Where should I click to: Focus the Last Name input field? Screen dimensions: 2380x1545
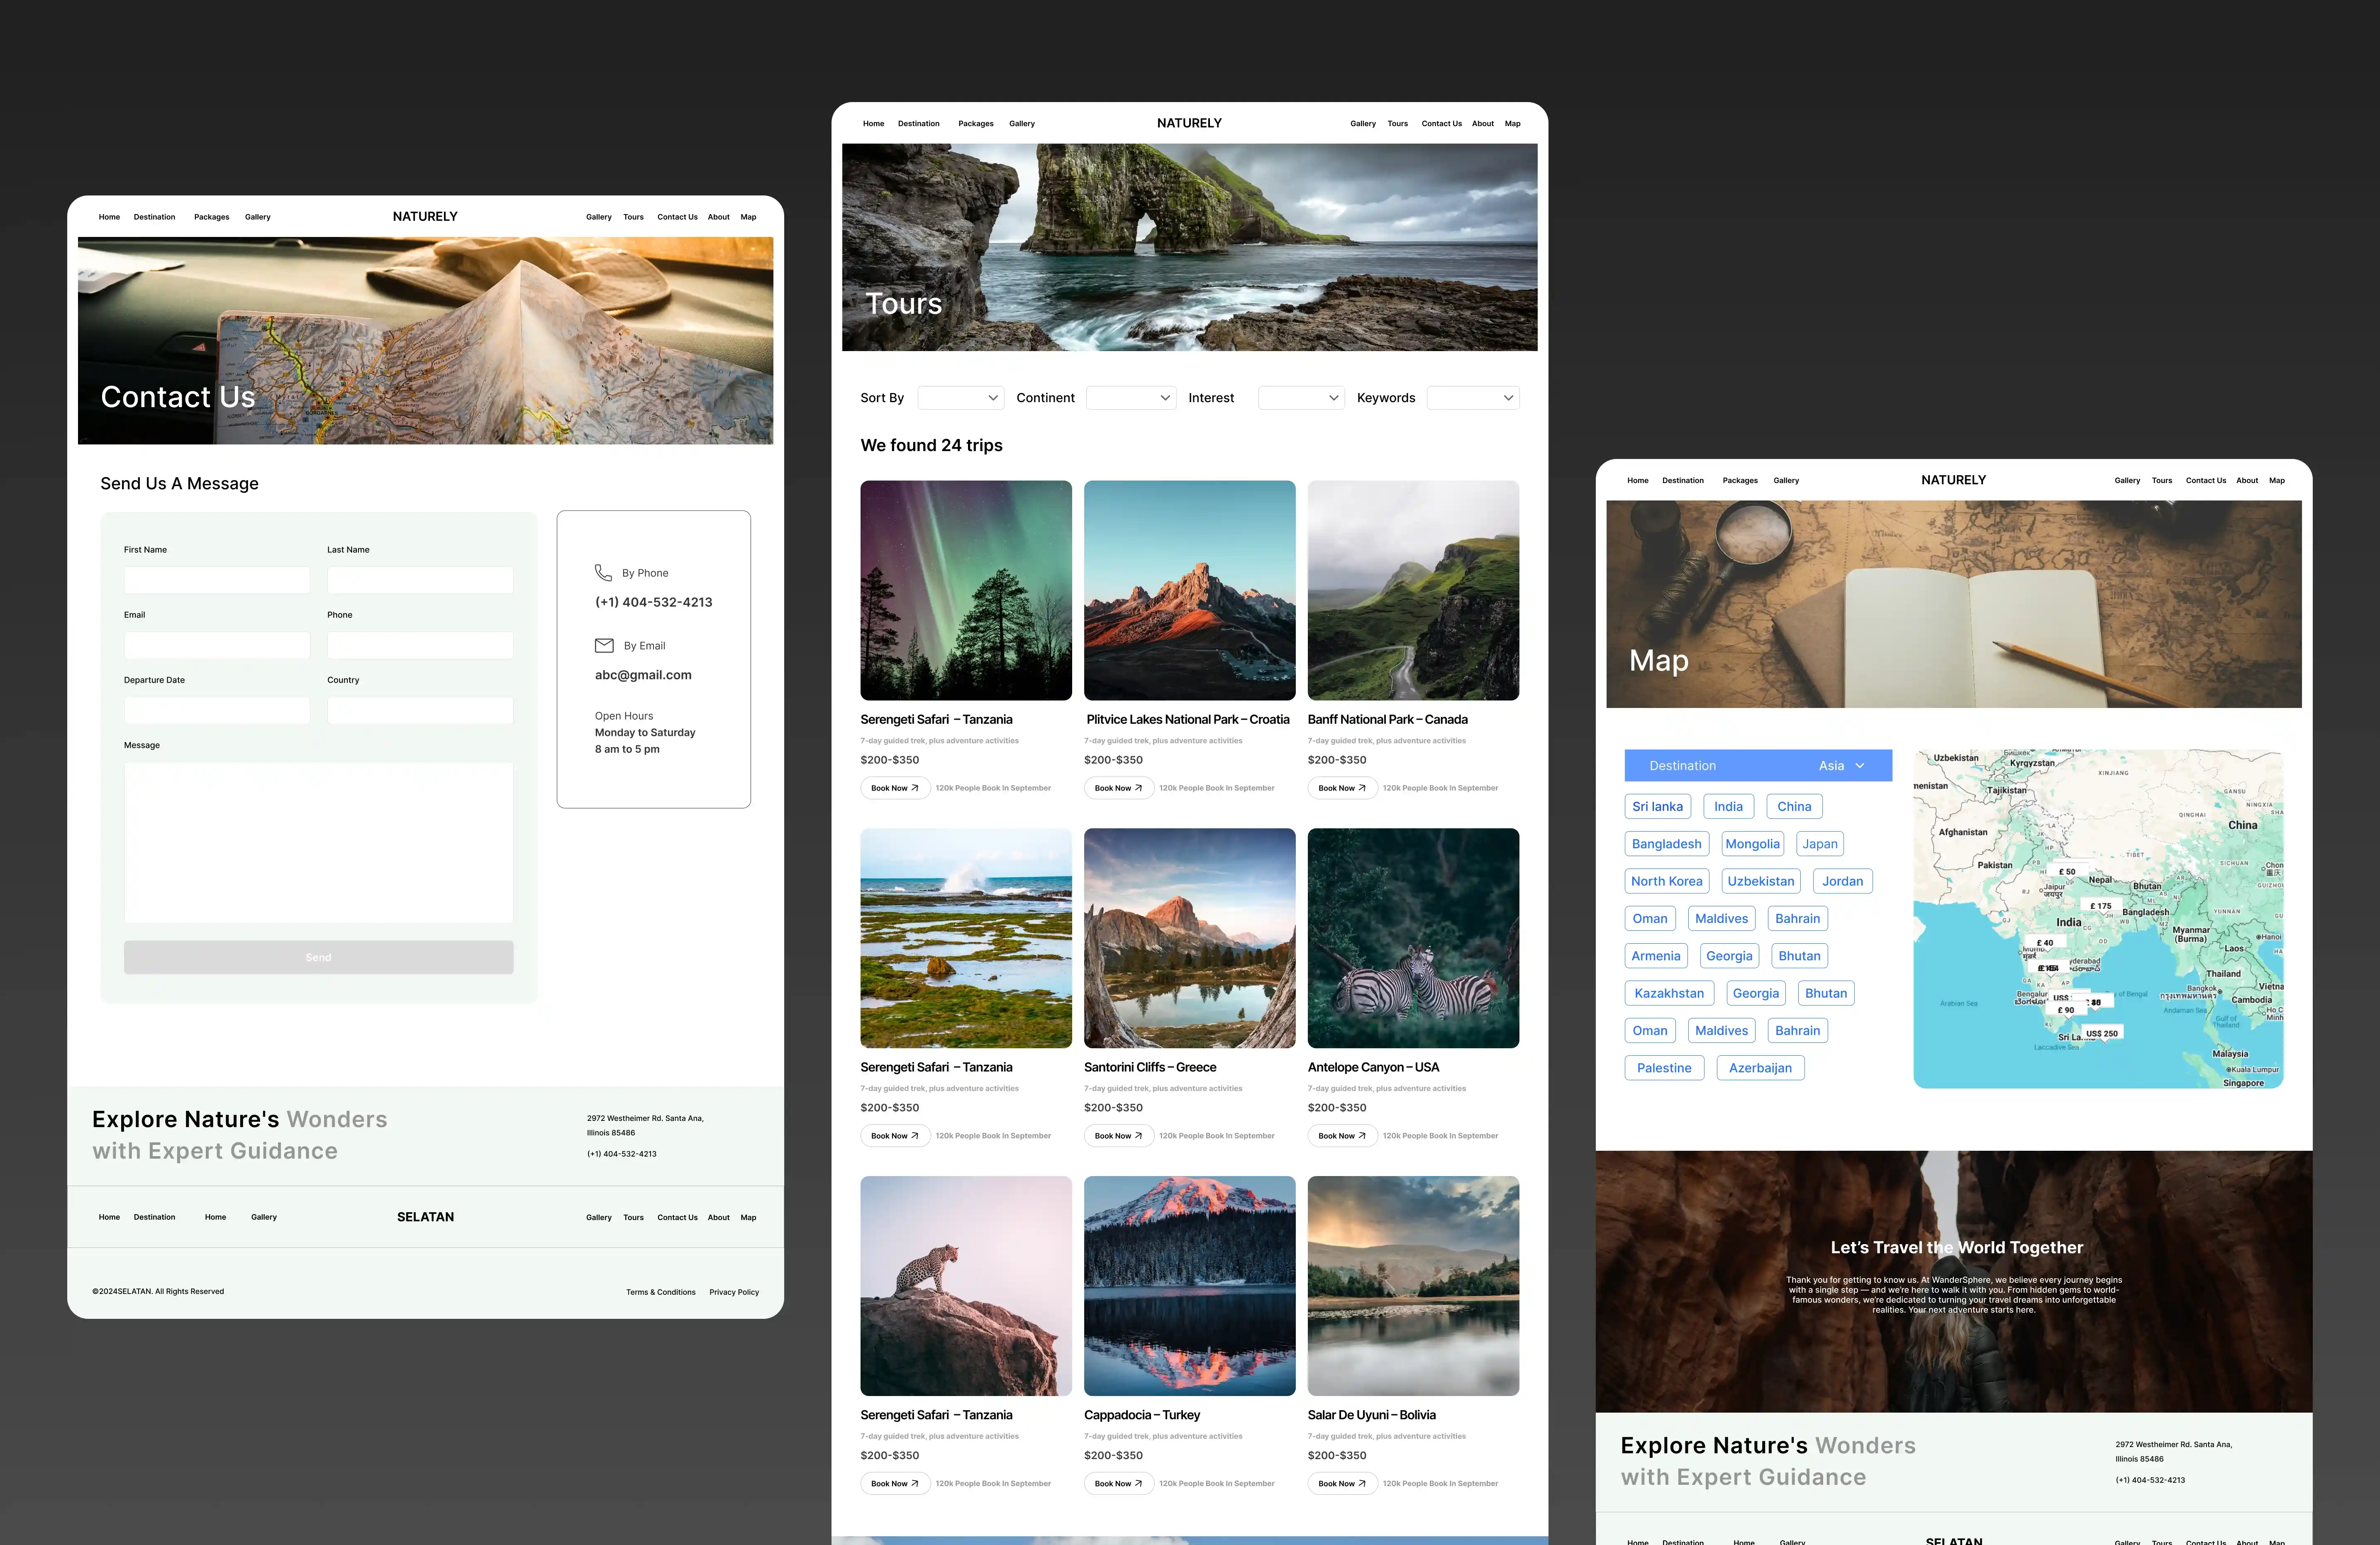tap(420, 580)
